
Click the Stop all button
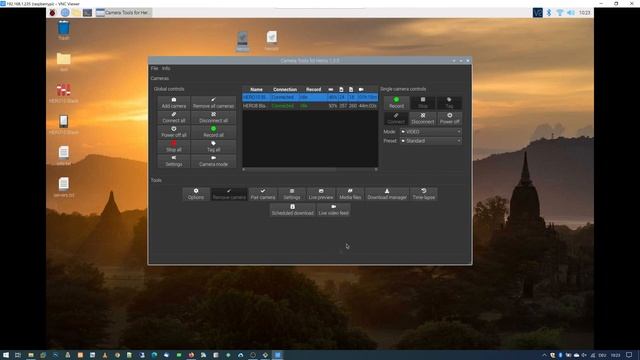click(174, 147)
